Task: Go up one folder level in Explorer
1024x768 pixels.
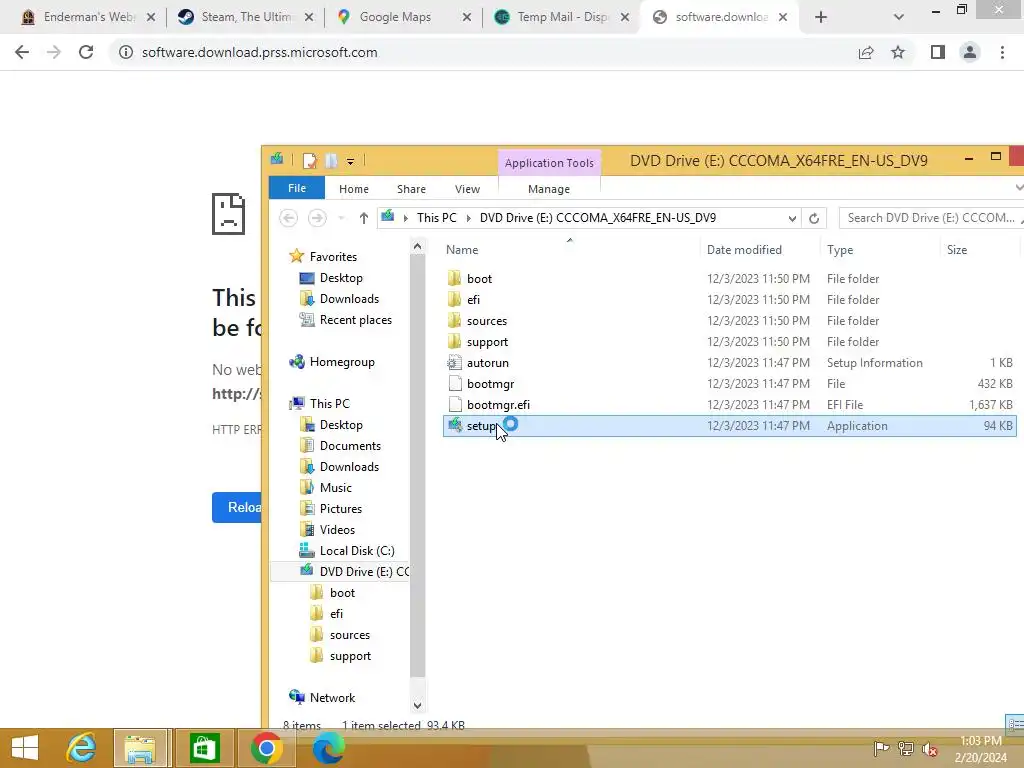Action: pos(364,218)
